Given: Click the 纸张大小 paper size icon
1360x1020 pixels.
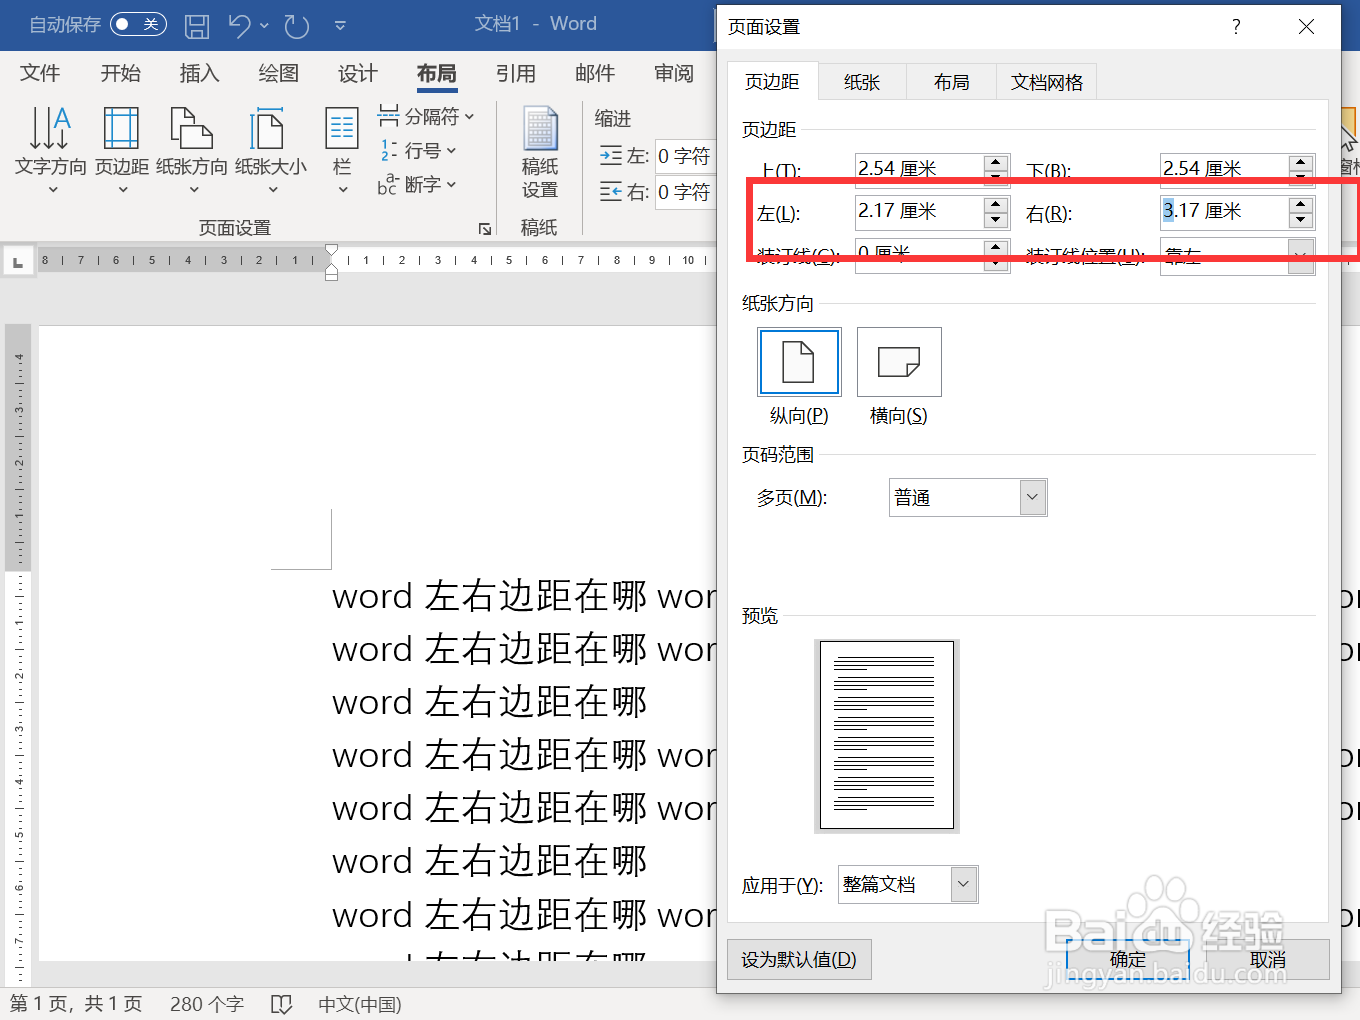Looking at the screenshot, I should coord(267,129).
